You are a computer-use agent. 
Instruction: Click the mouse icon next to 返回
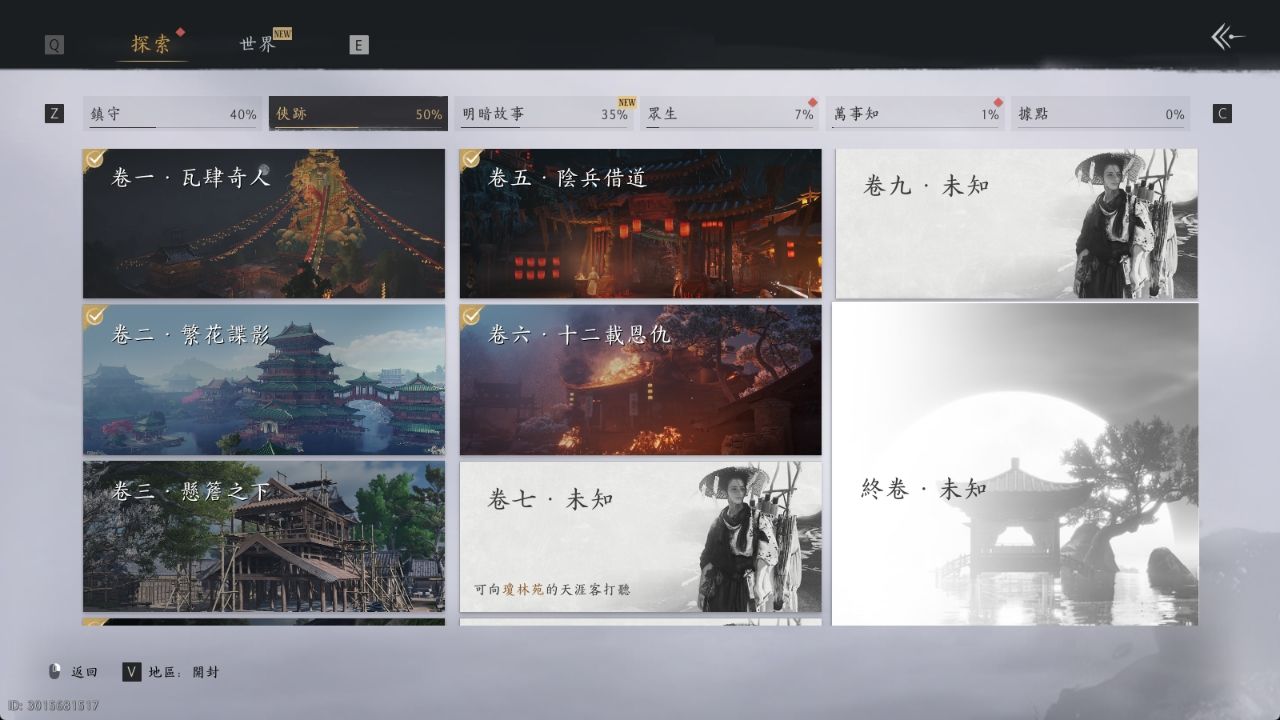55,672
